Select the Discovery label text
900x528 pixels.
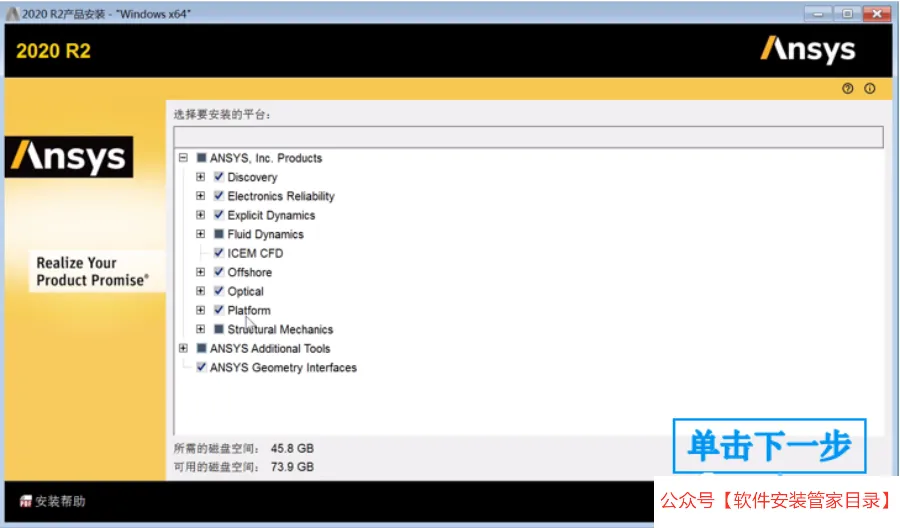[x=252, y=177]
